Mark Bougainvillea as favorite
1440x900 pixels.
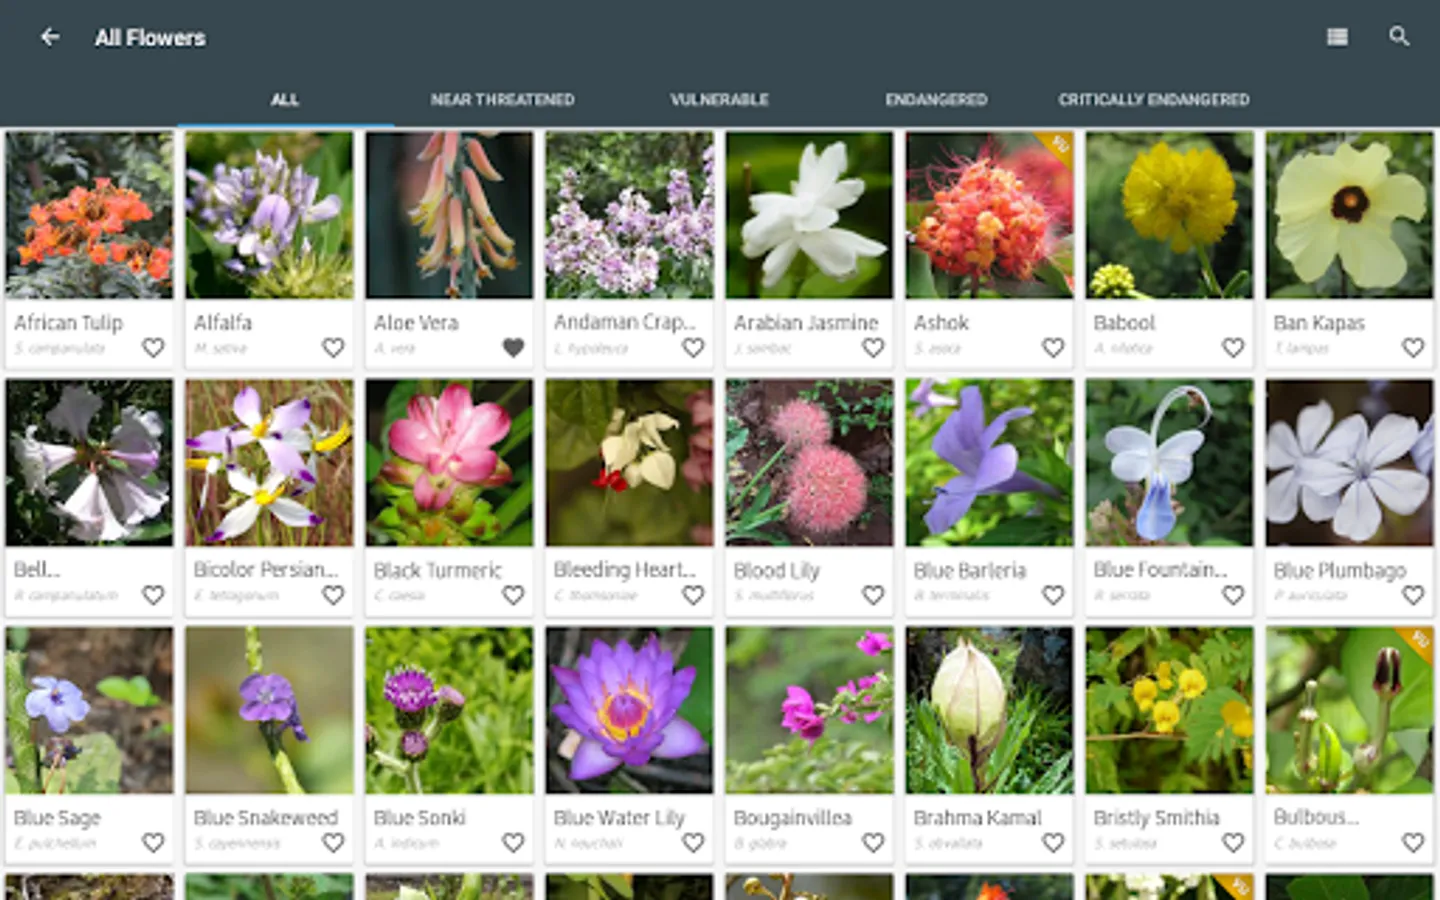click(873, 843)
